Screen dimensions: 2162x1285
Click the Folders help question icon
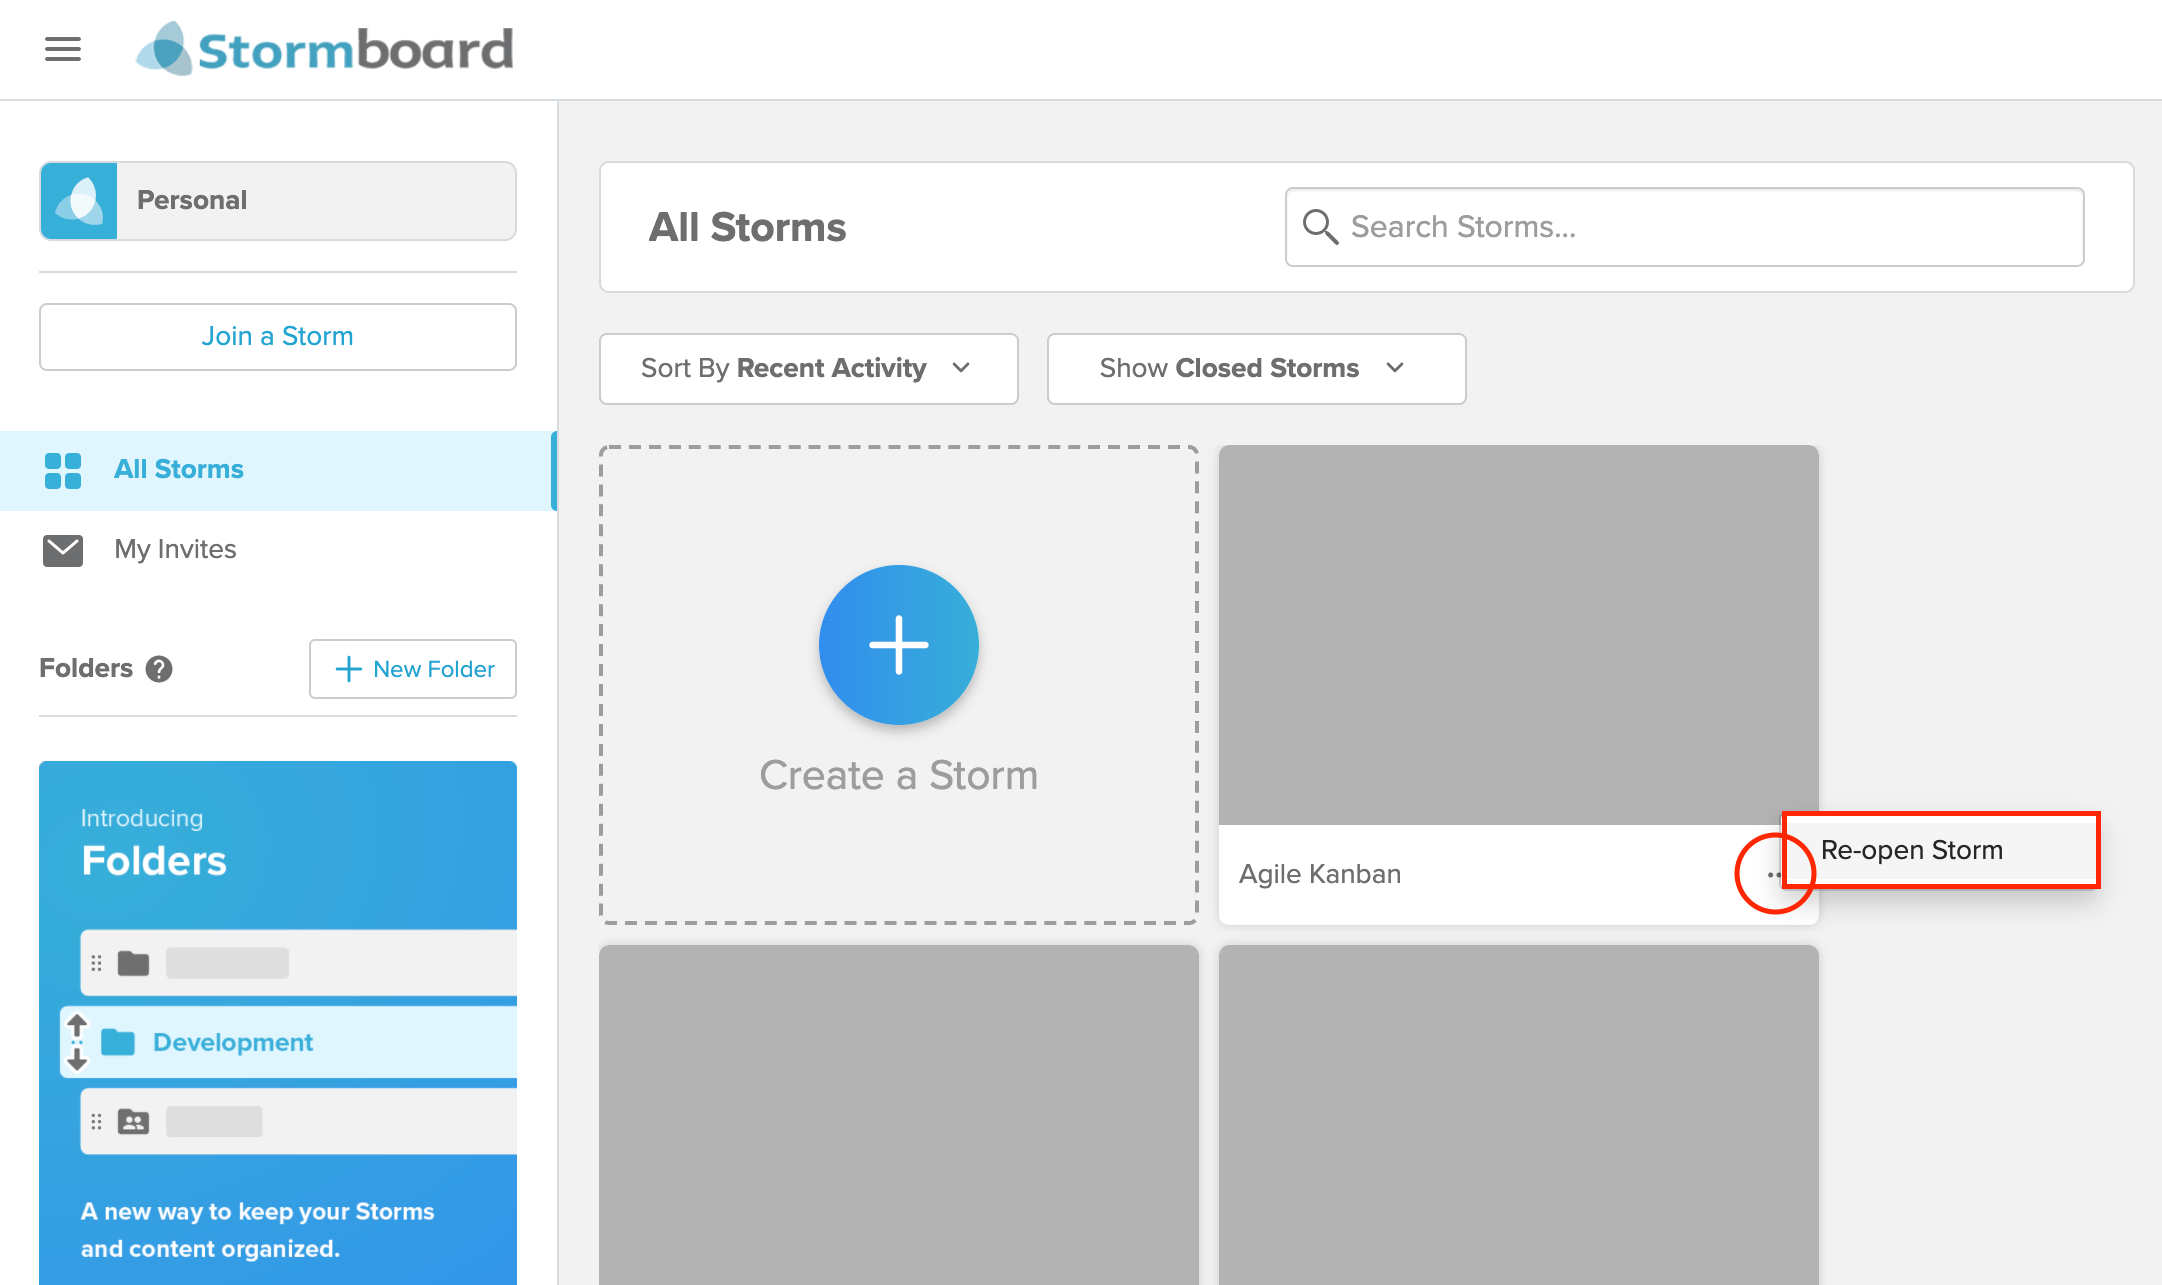[159, 668]
